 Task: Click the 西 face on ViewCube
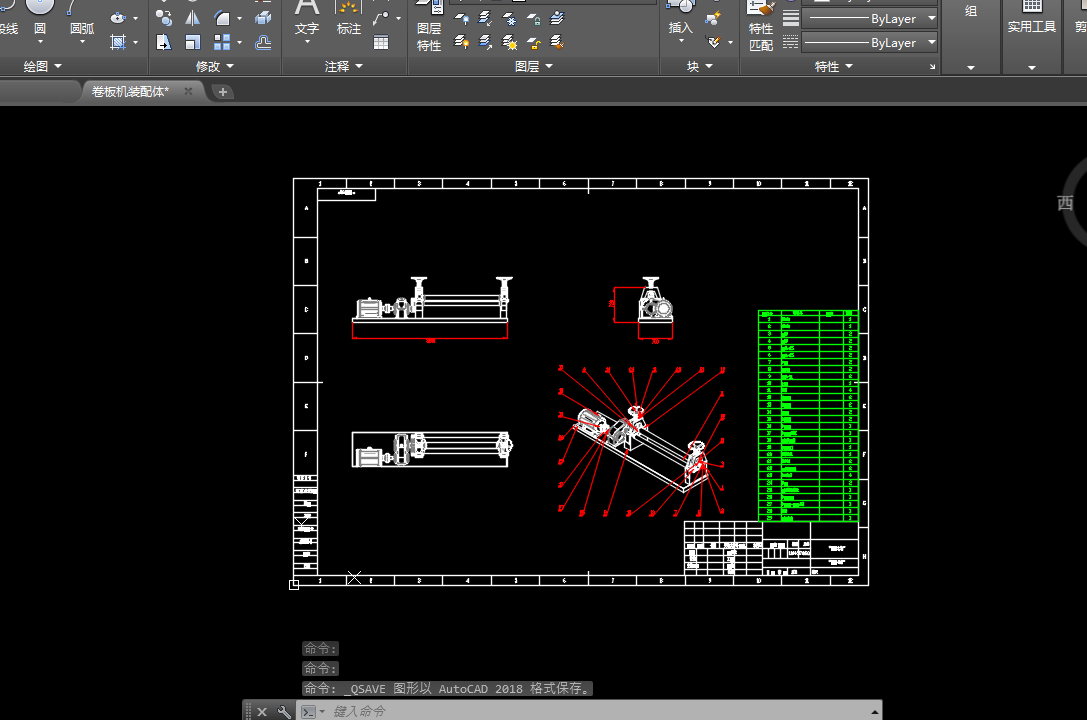point(1065,203)
